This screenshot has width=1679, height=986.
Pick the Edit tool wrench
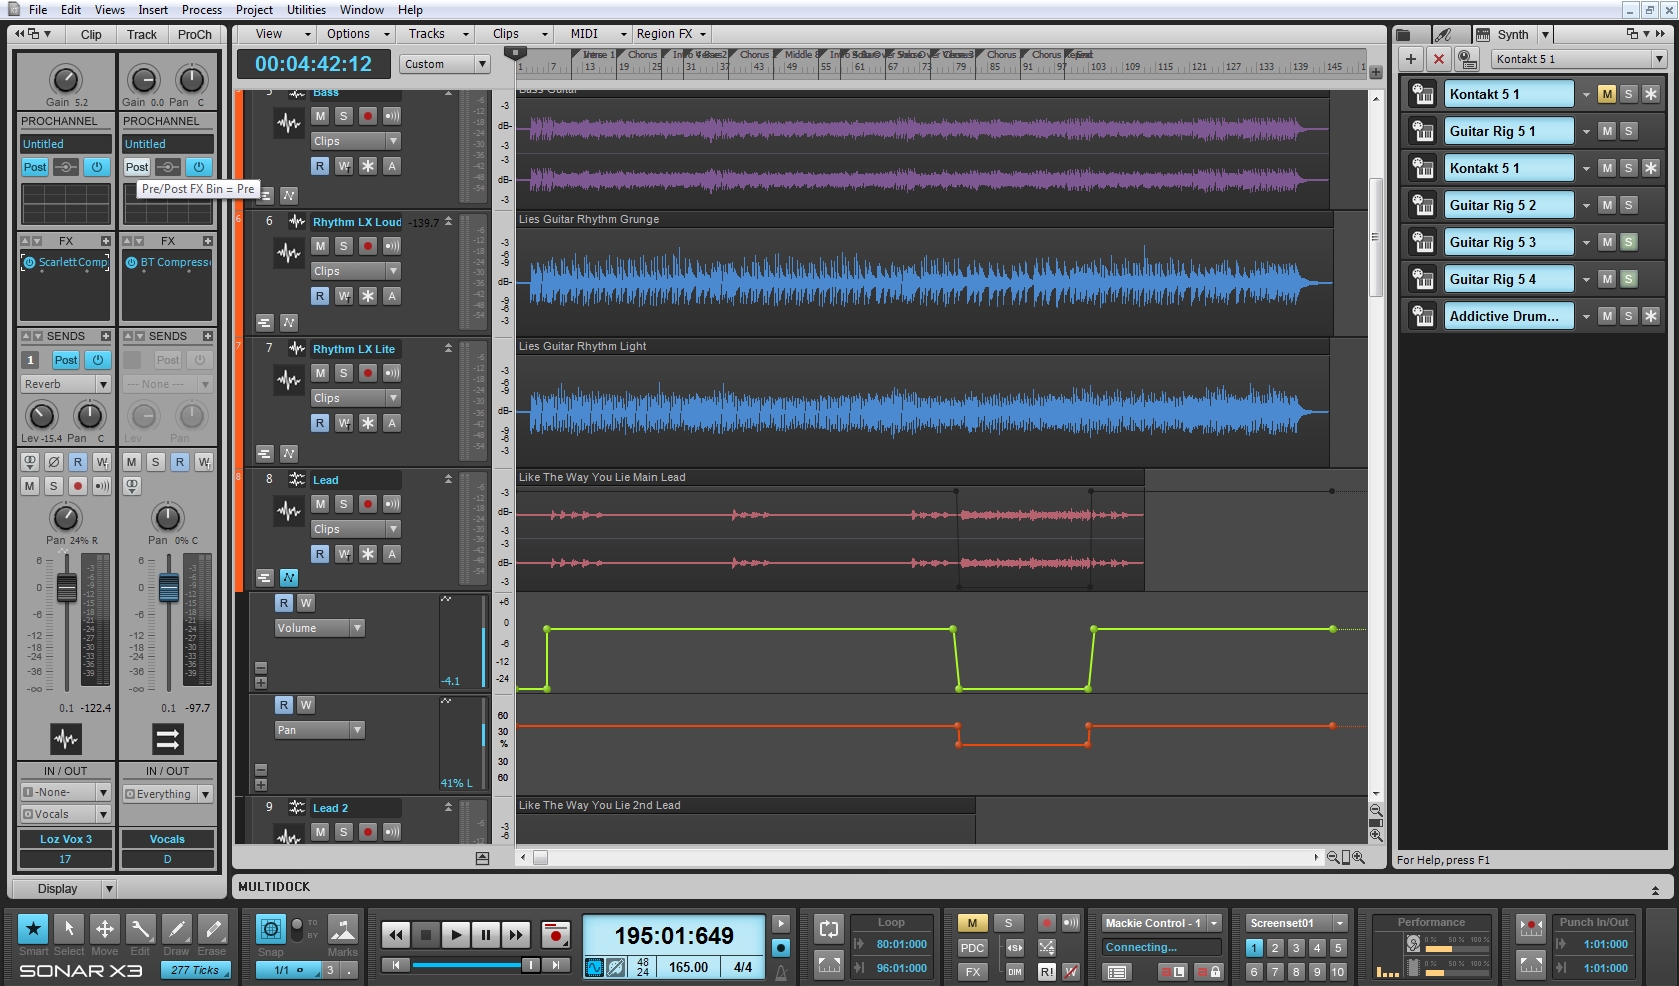pyautogui.click(x=141, y=929)
